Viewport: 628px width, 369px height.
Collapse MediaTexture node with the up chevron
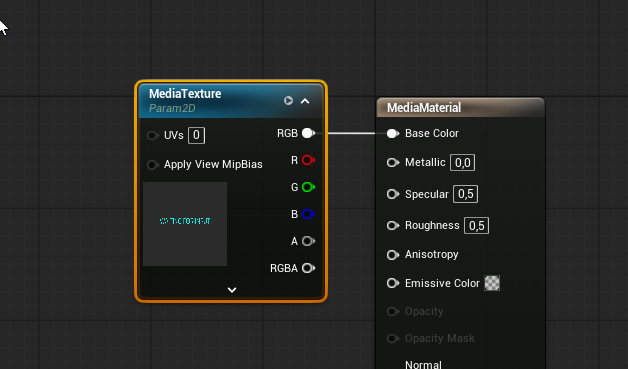click(x=305, y=101)
